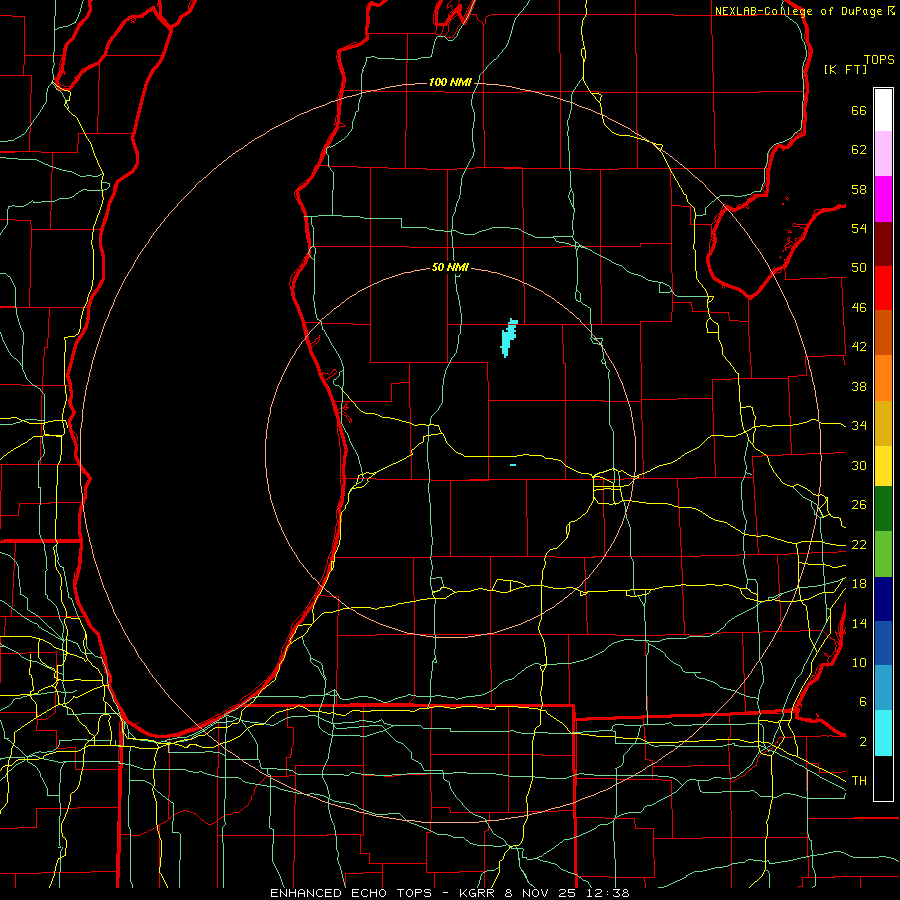This screenshot has width=900, height=900.
Task: Click the cyan swatch near 2
Action: [x=883, y=733]
